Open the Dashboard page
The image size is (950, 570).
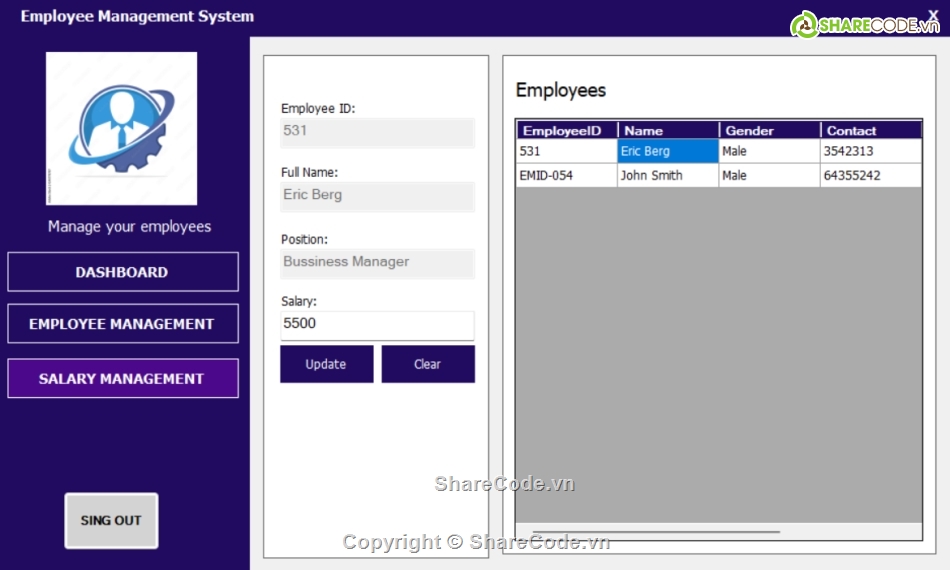(122, 272)
